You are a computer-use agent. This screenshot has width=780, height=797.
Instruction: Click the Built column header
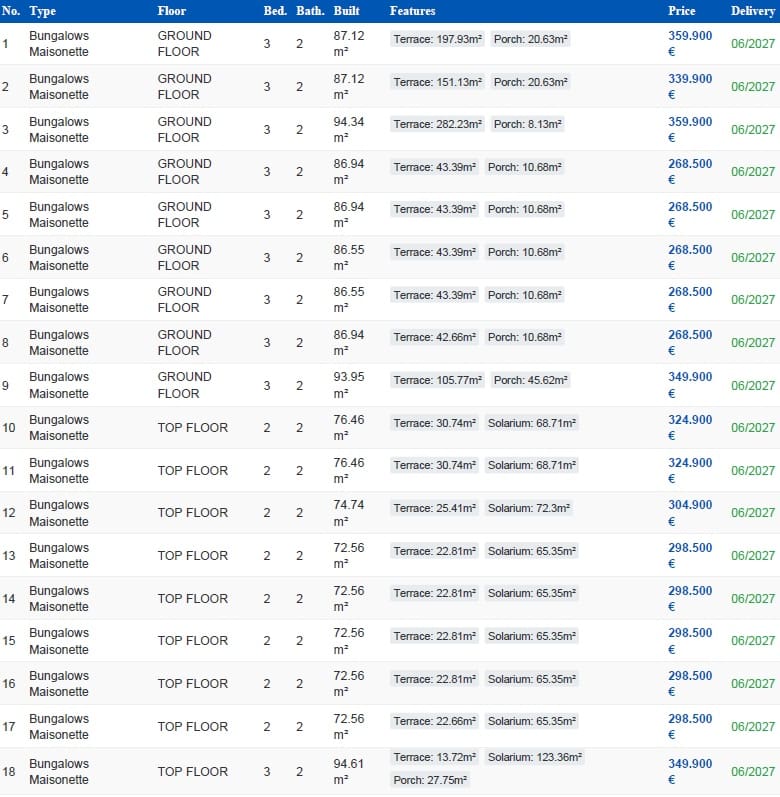[x=346, y=11]
